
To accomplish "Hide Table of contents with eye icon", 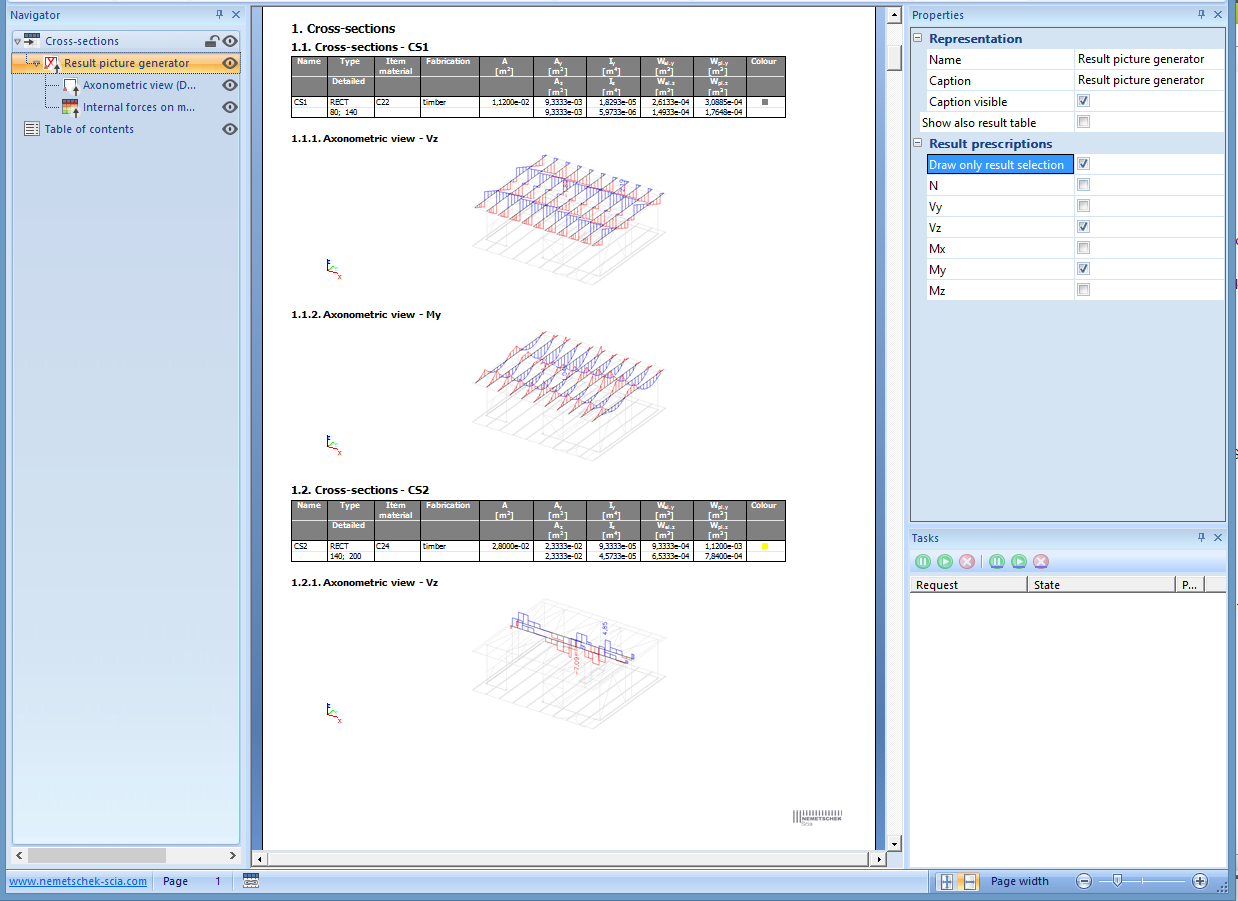I will tap(229, 129).
